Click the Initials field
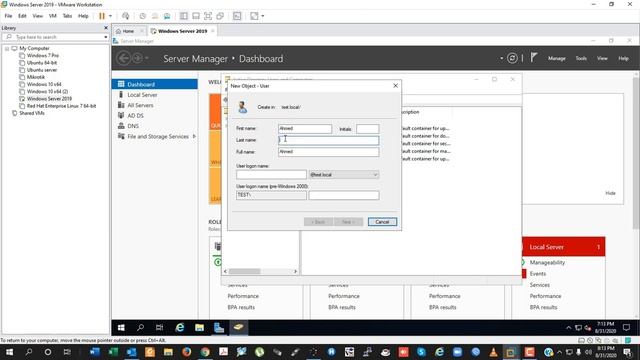This screenshot has width=640, height=360. point(367,129)
